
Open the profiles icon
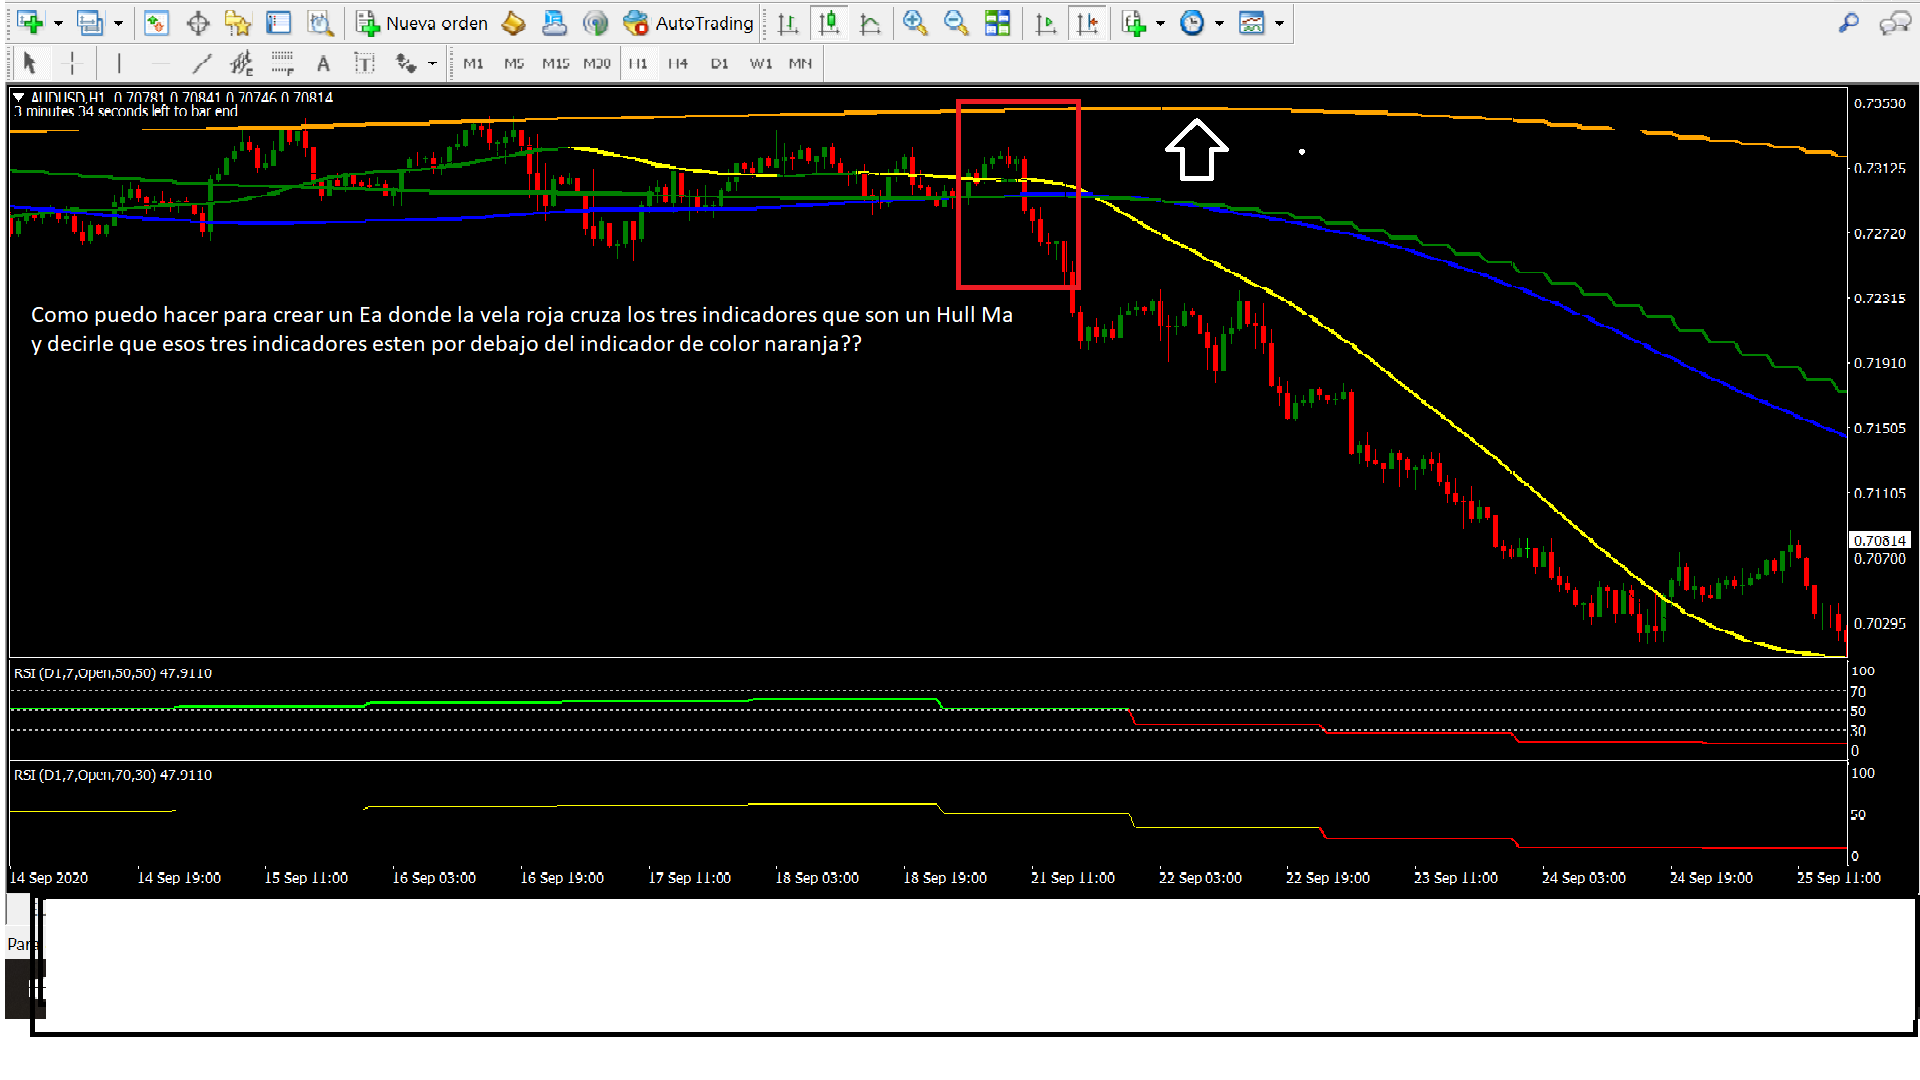tap(90, 23)
